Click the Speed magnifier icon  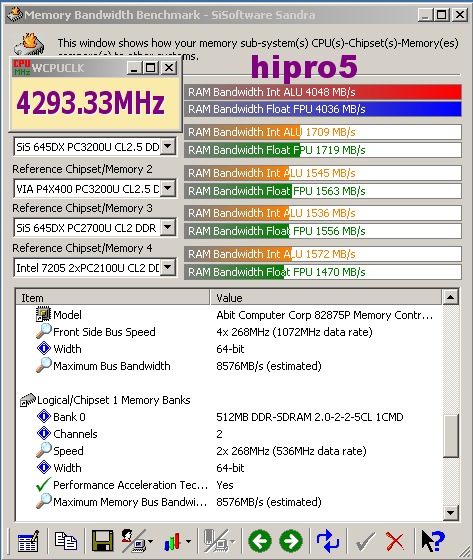tap(44, 450)
